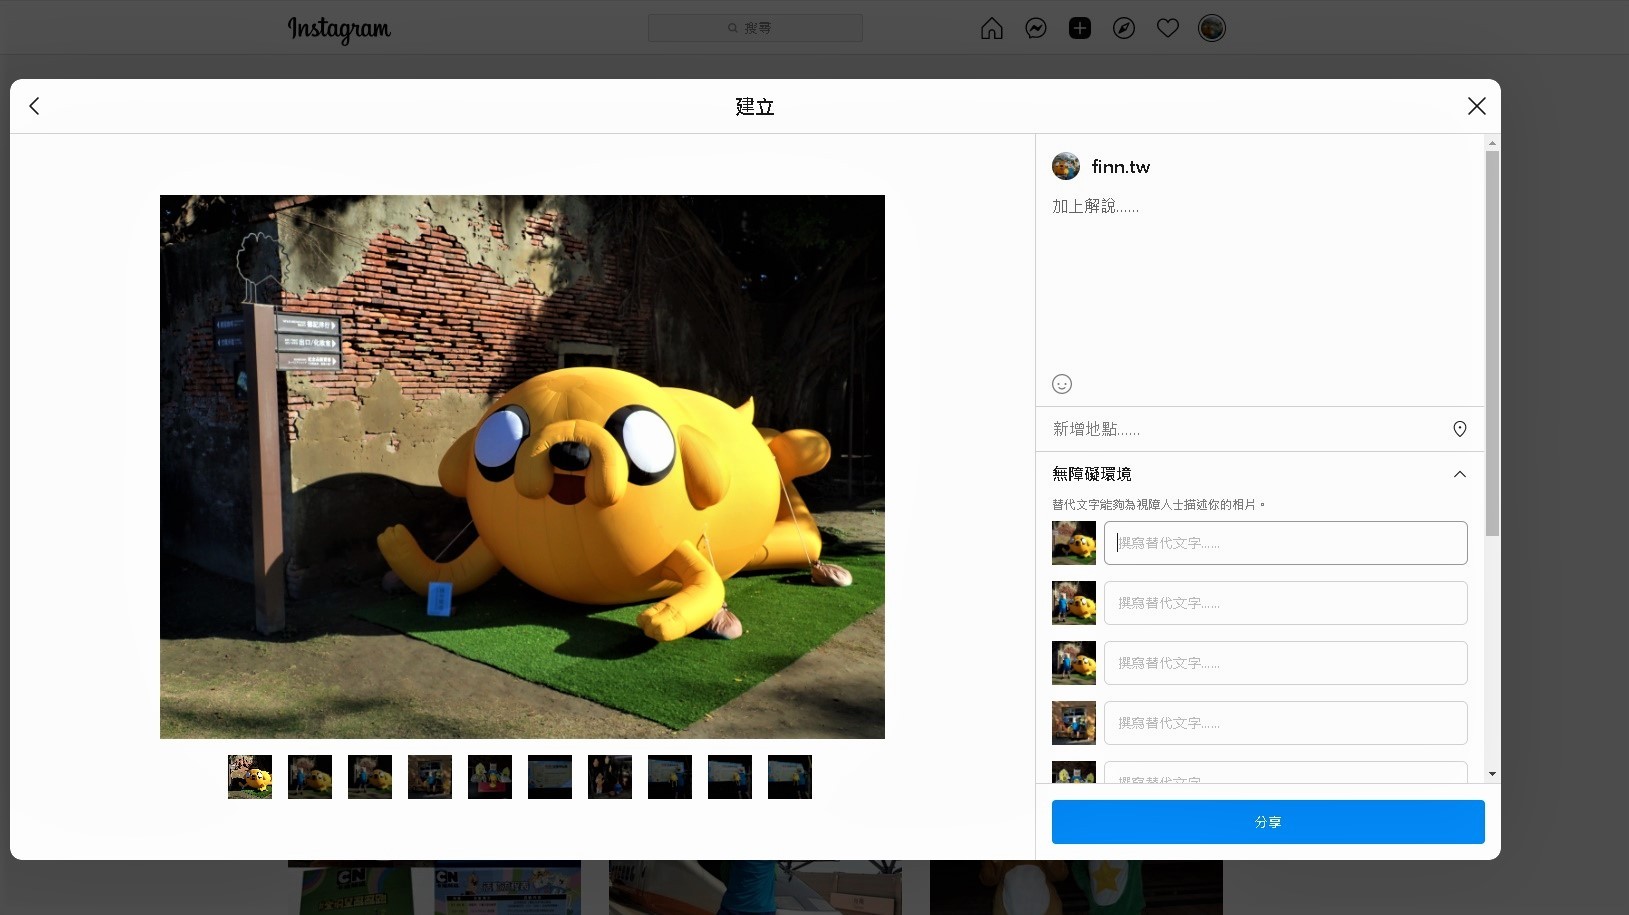Screen dimensions: 1629x915
Task: Select the second alt text photo thumbnail
Action: 1074,603
